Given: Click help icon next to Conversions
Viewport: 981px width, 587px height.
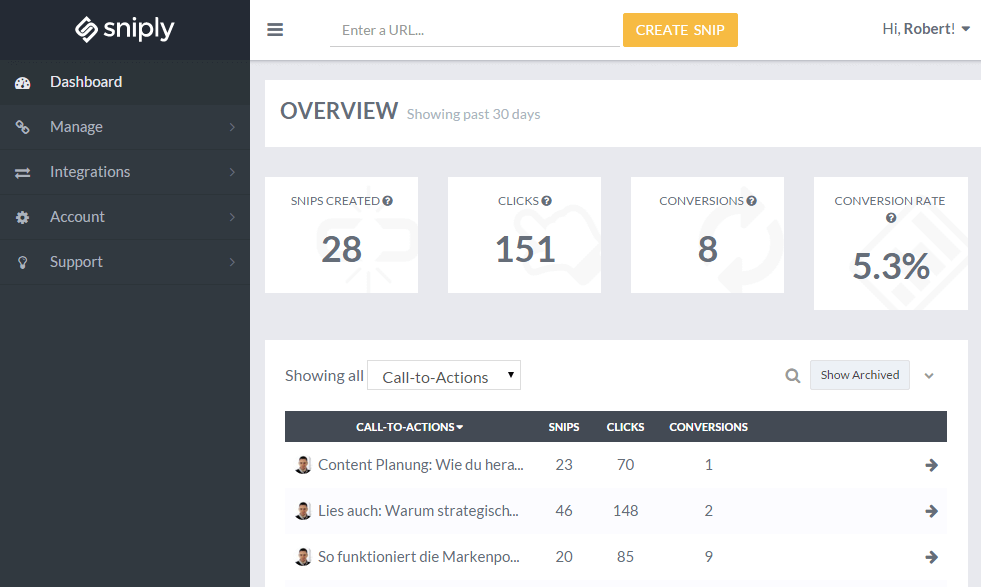Looking at the screenshot, I should pos(751,201).
